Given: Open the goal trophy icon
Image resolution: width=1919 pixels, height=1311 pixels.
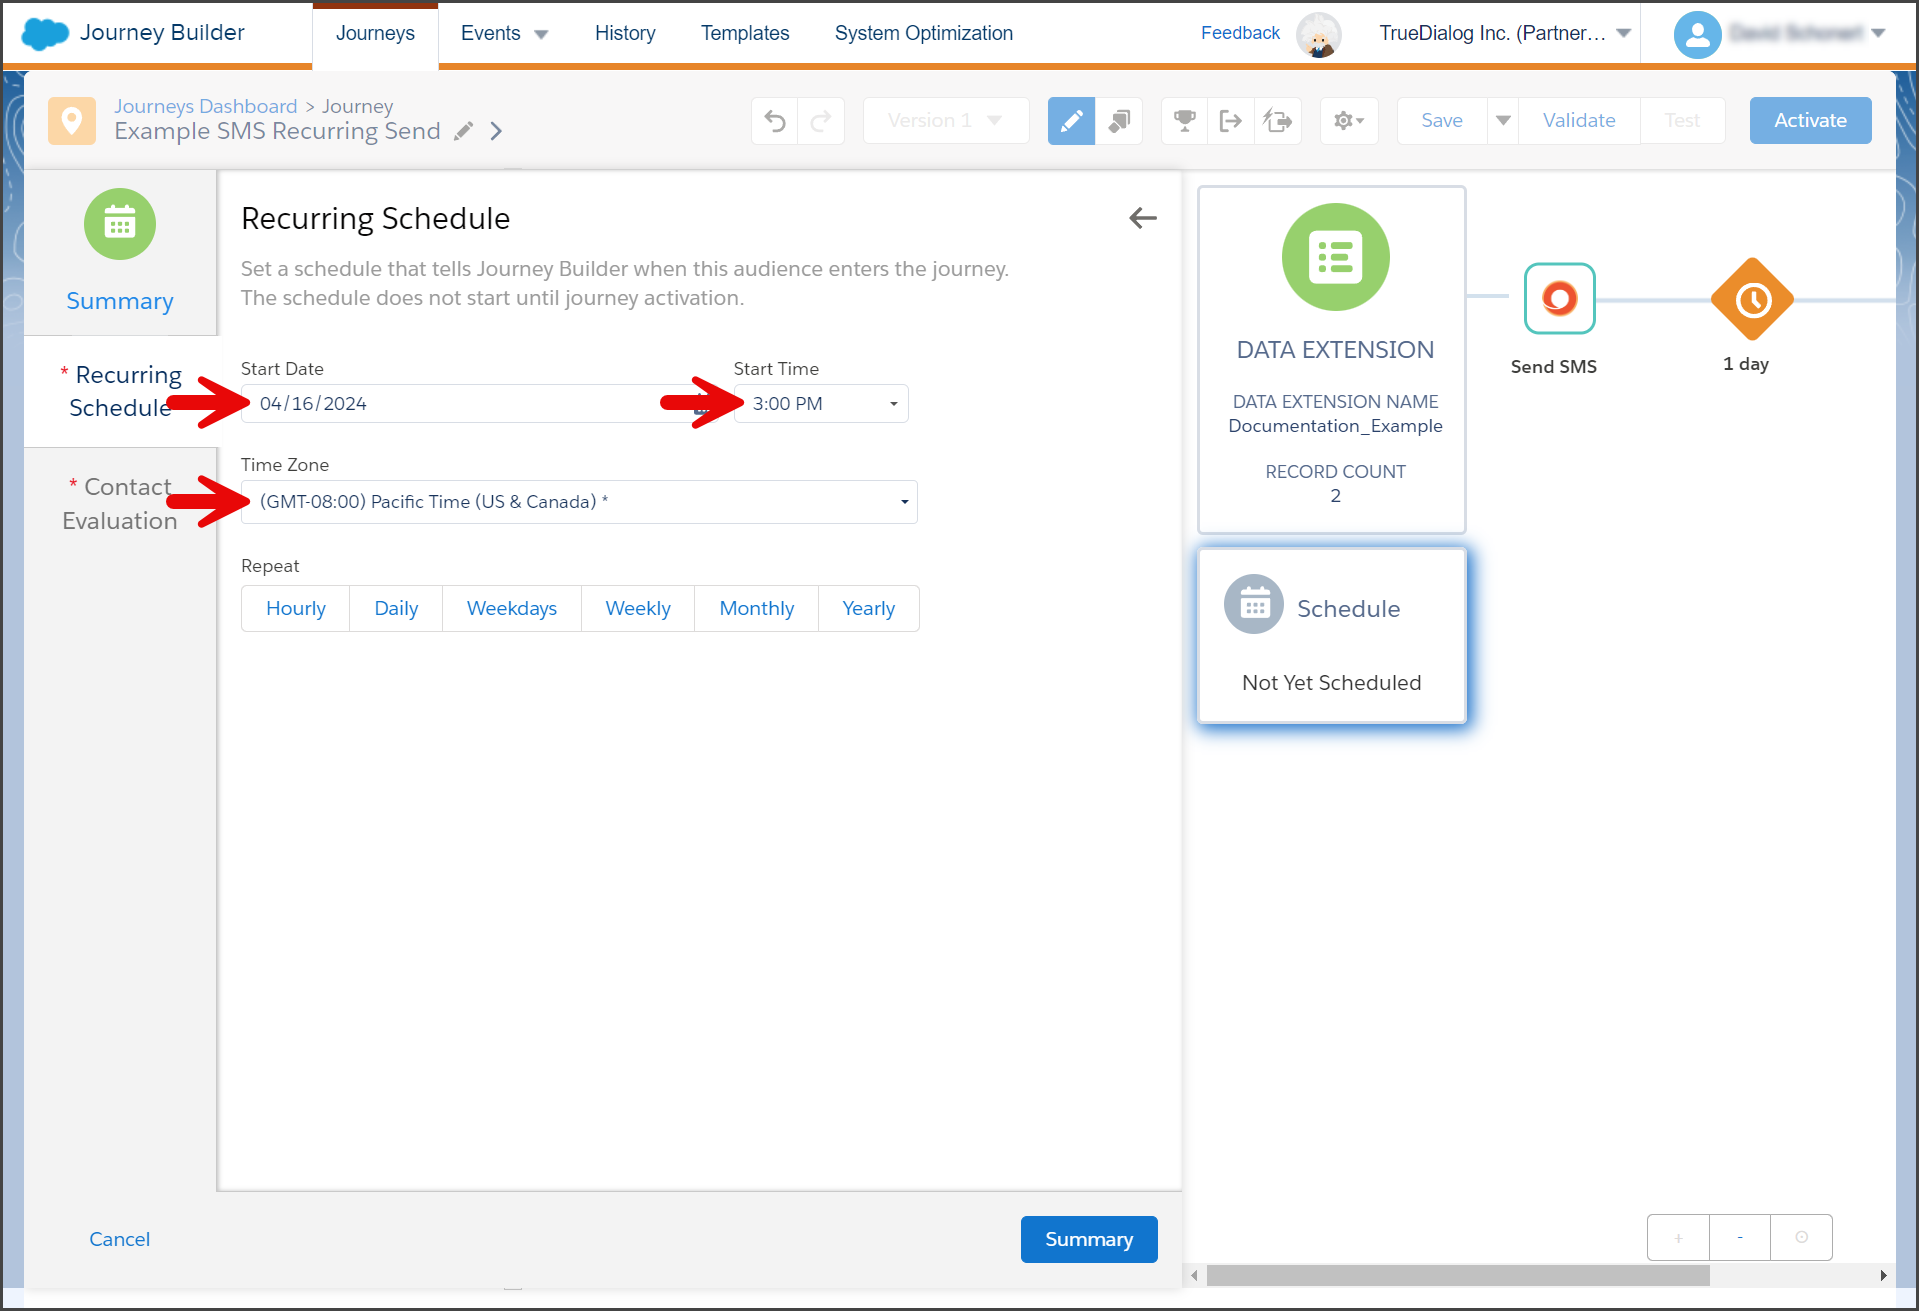Looking at the screenshot, I should pos(1185,121).
